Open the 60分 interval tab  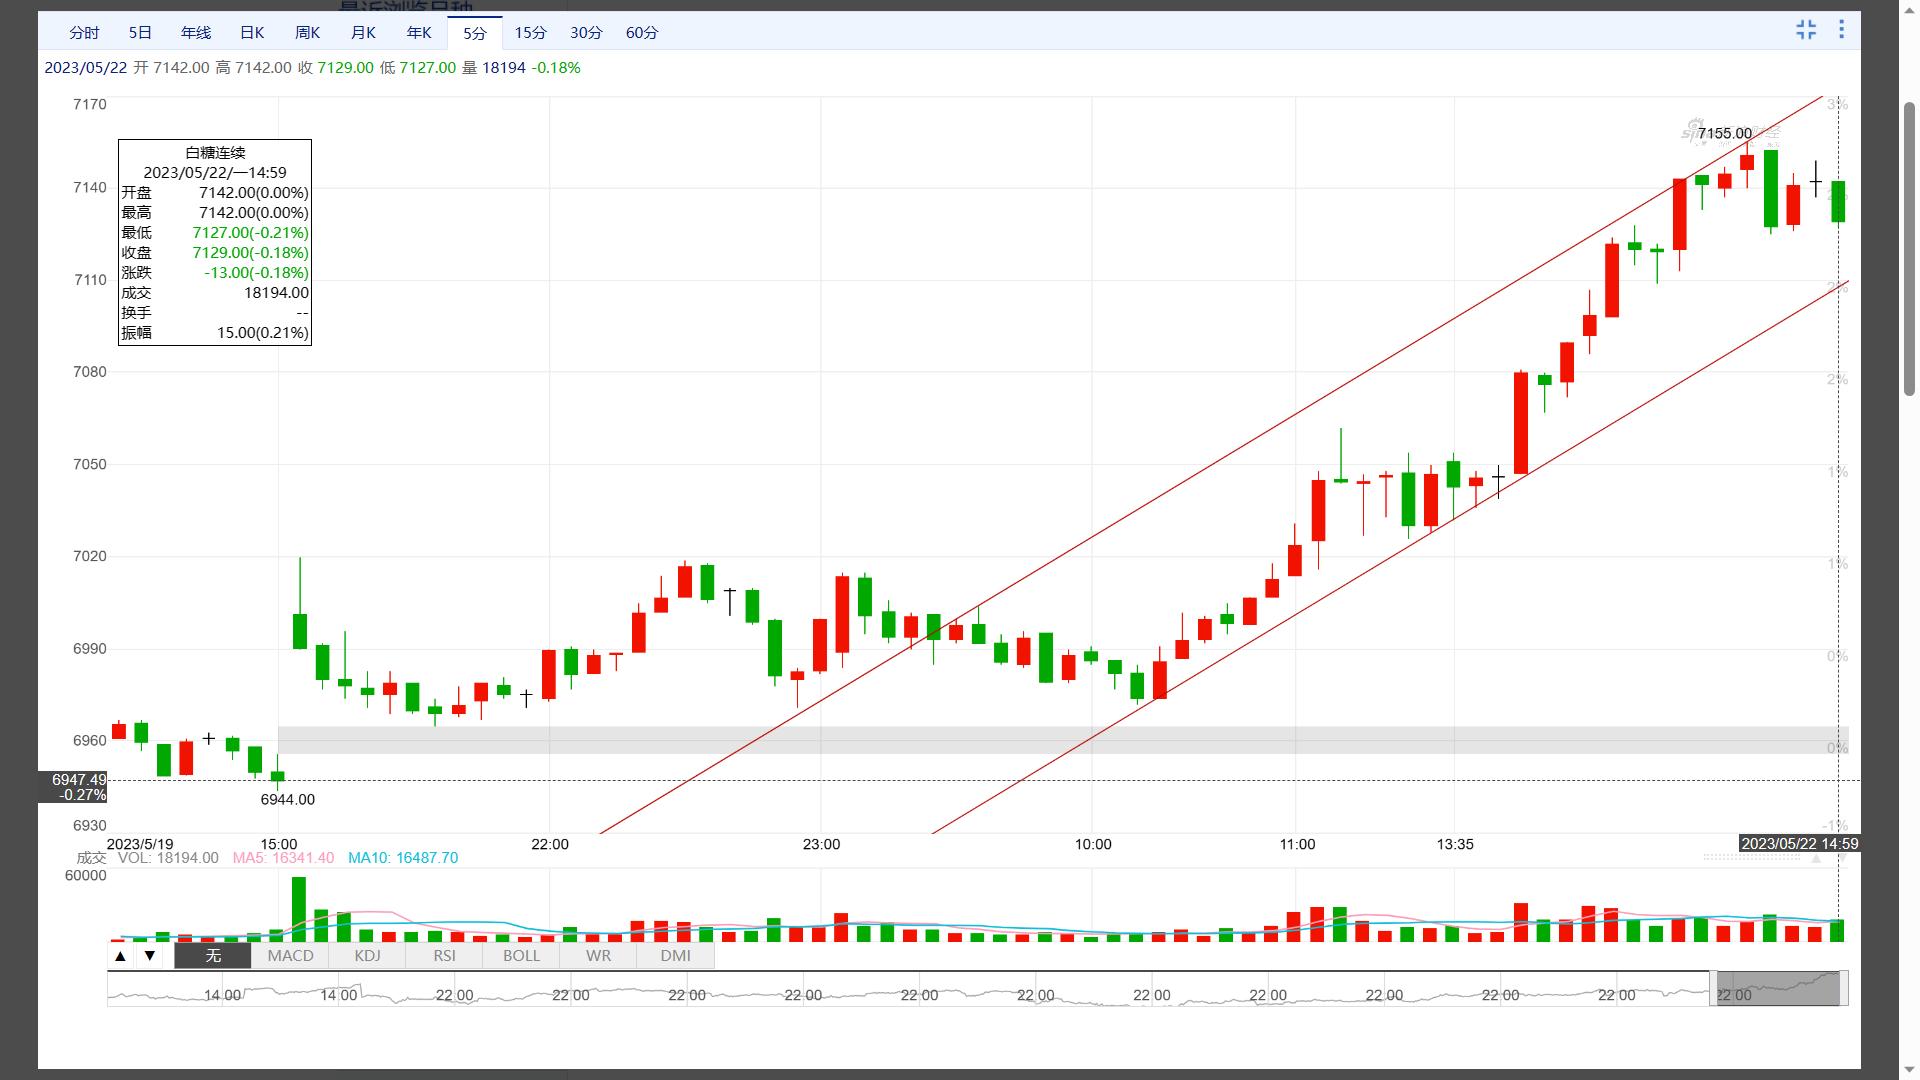tap(641, 33)
